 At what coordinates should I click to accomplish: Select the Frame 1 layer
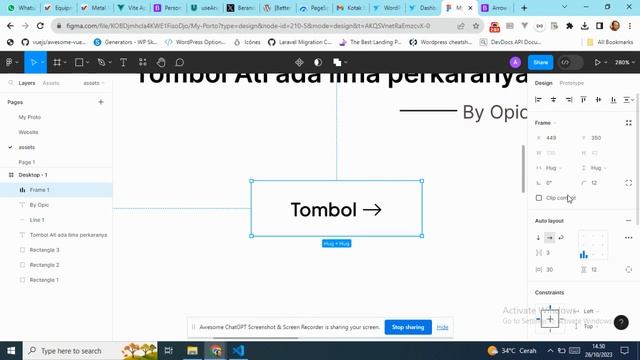pos(56,190)
